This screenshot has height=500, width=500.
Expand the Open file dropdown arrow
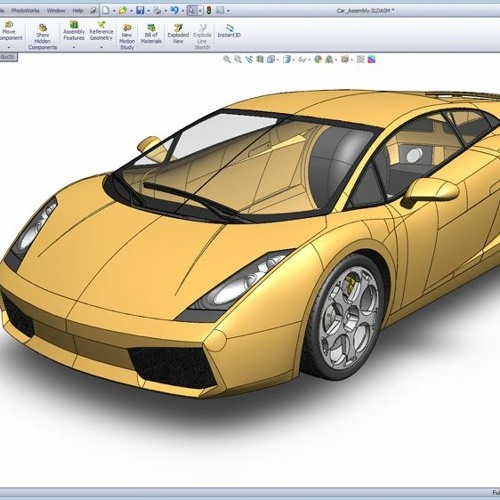click(x=131, y=11)
